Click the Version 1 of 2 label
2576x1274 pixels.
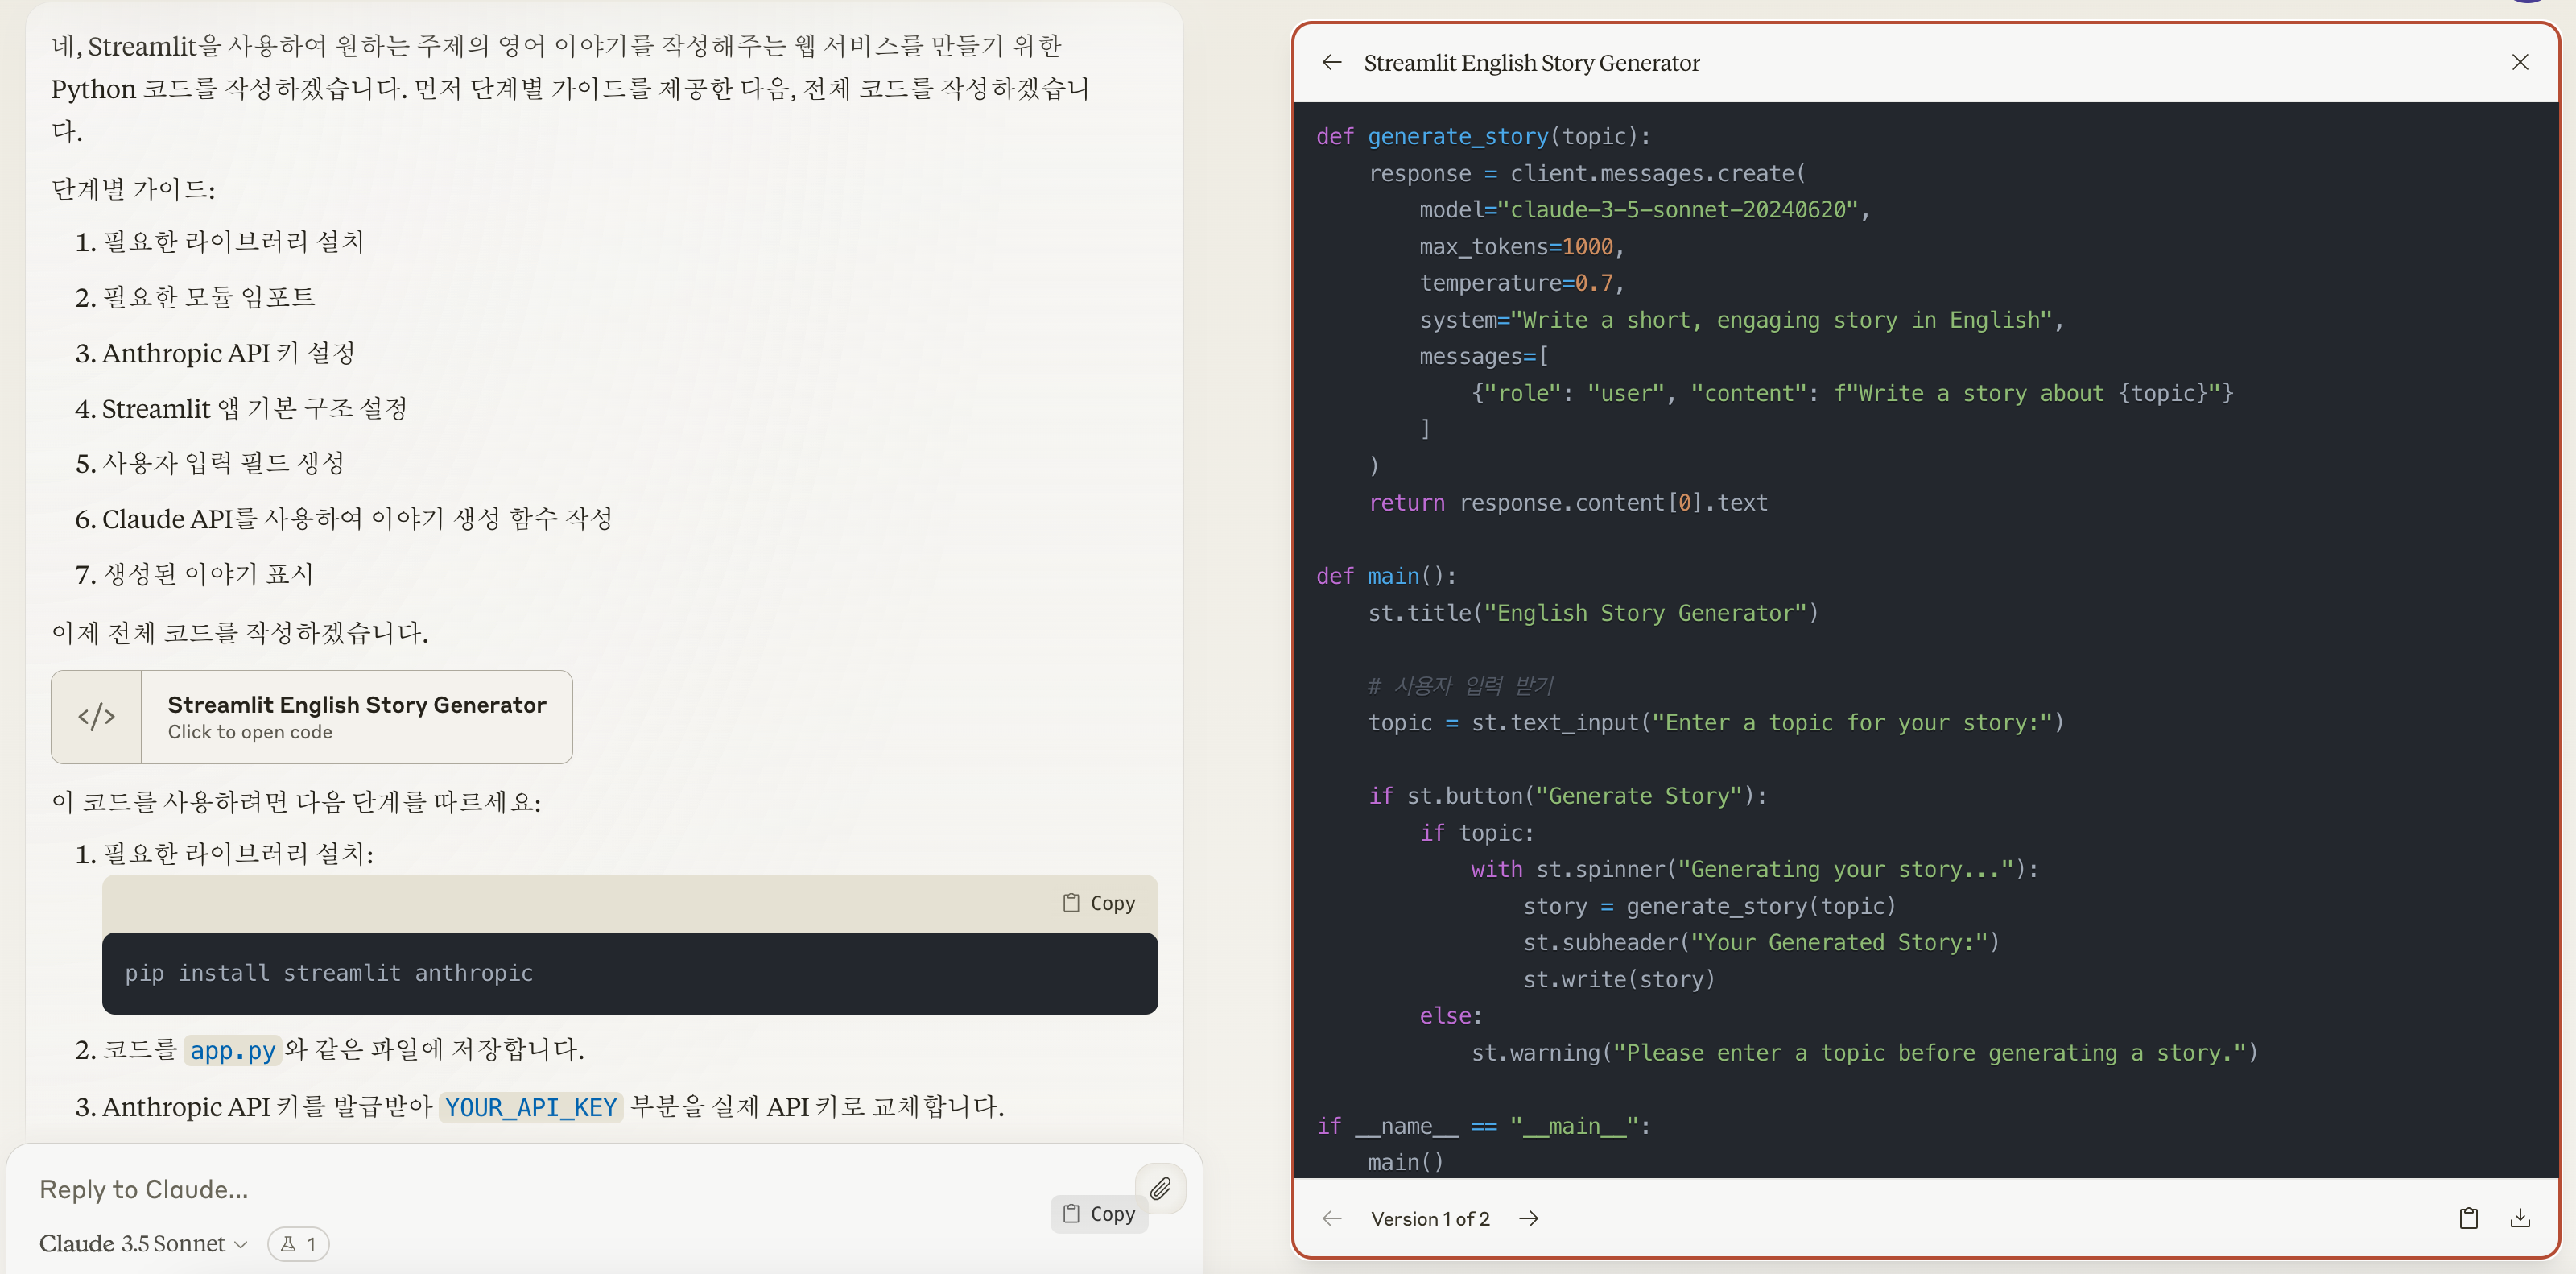click(1429, 1218)
